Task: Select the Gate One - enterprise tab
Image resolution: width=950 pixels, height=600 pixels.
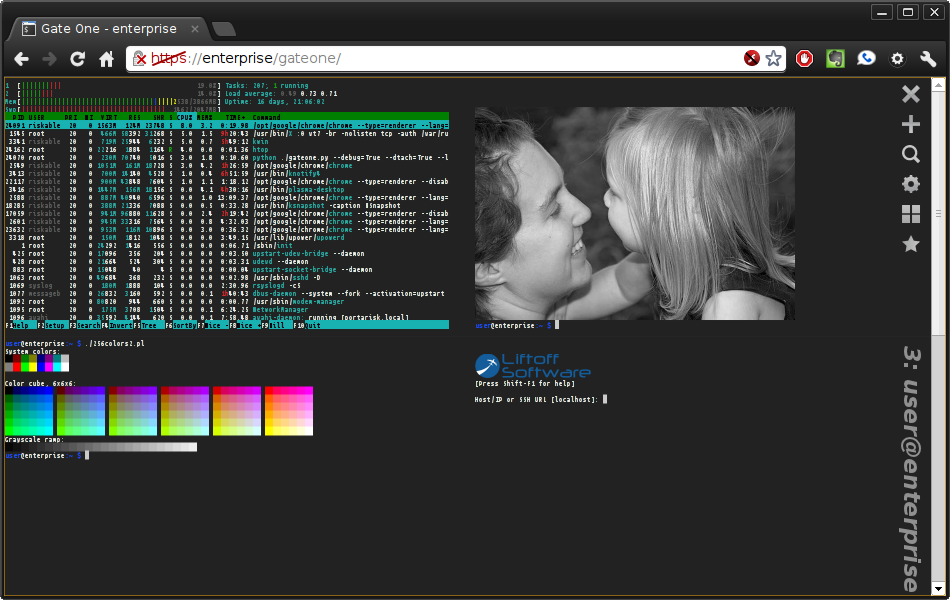Action: (x=110, y=28)
